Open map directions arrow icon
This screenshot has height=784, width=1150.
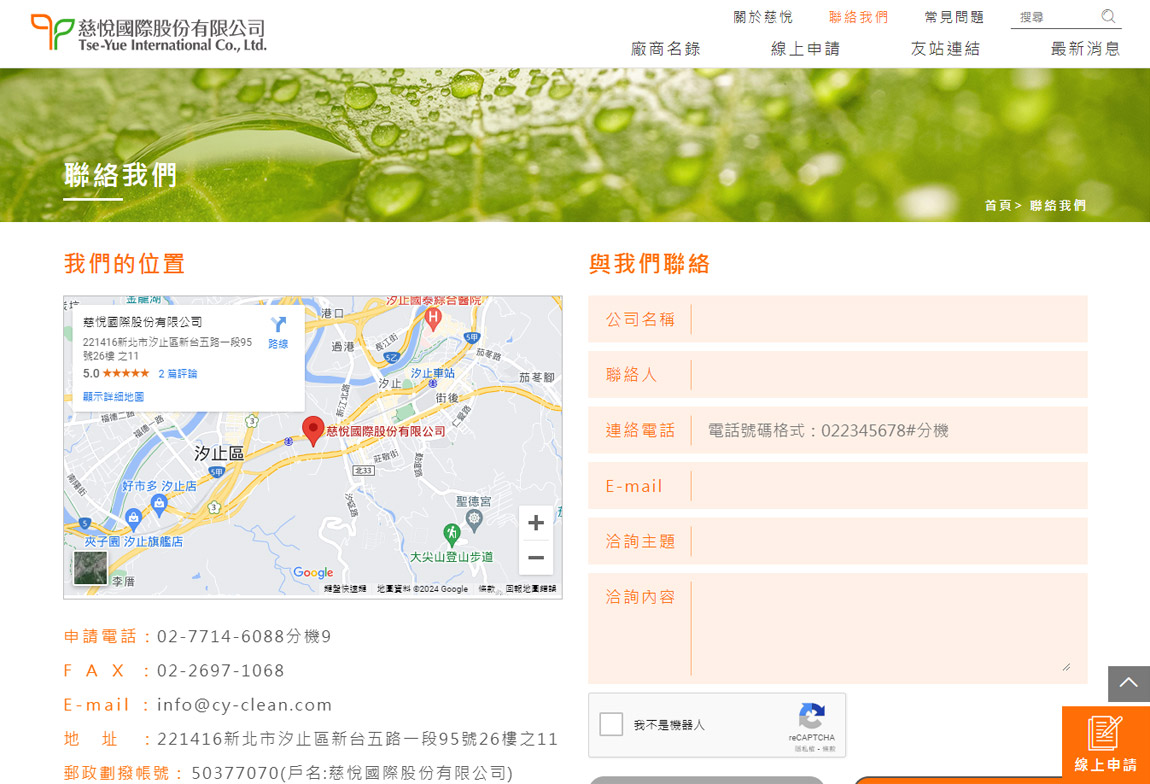[278, 325]
